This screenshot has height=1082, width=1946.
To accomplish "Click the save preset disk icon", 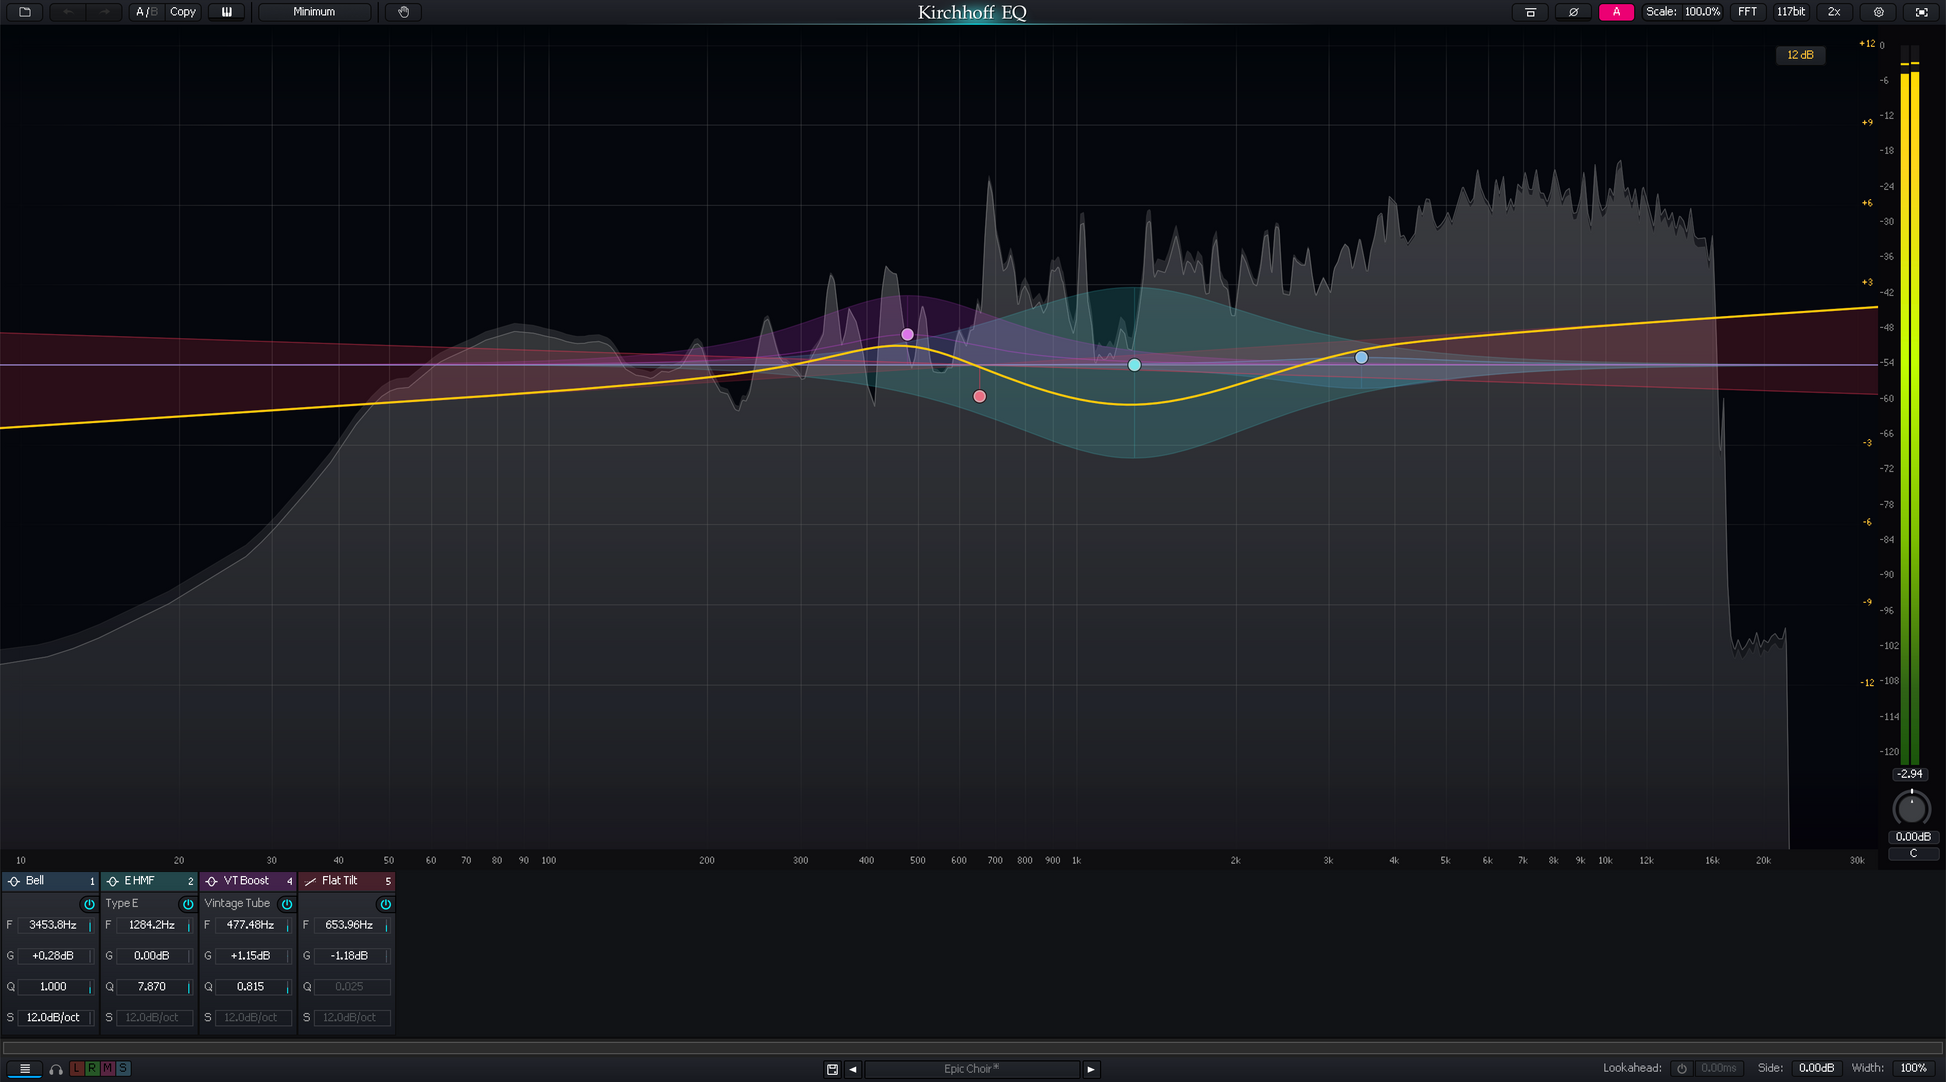I will [832, 1069].
